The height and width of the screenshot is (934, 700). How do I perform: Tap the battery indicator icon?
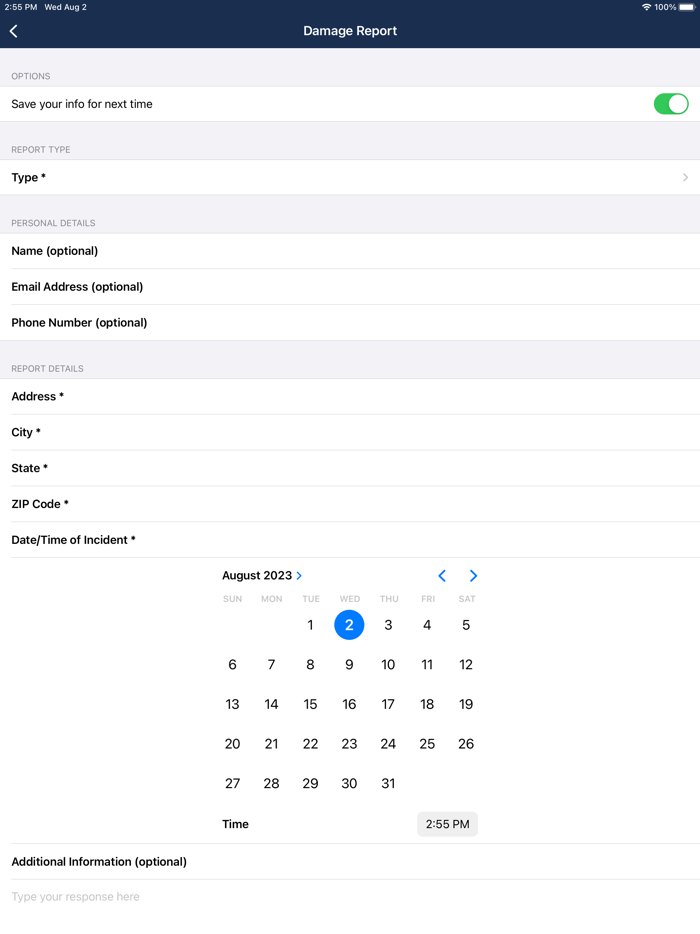tap(687, 7)
